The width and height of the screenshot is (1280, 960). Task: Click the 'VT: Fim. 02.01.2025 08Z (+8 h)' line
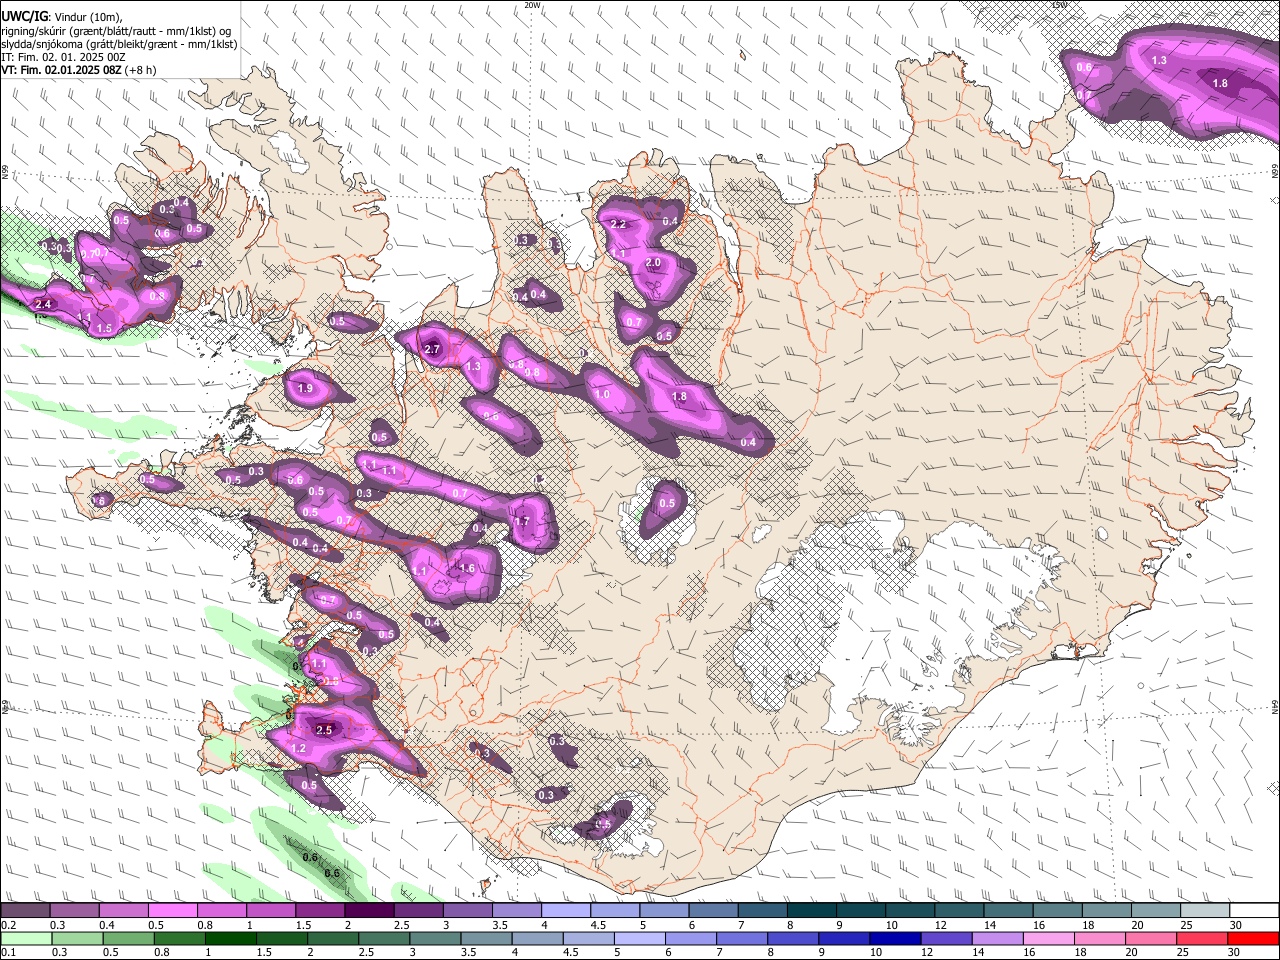pyautogui.click(x=78, y=70)
